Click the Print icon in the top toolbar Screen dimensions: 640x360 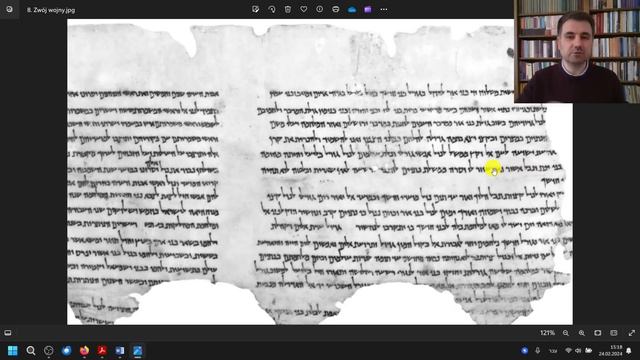click(x=336, y=9)
